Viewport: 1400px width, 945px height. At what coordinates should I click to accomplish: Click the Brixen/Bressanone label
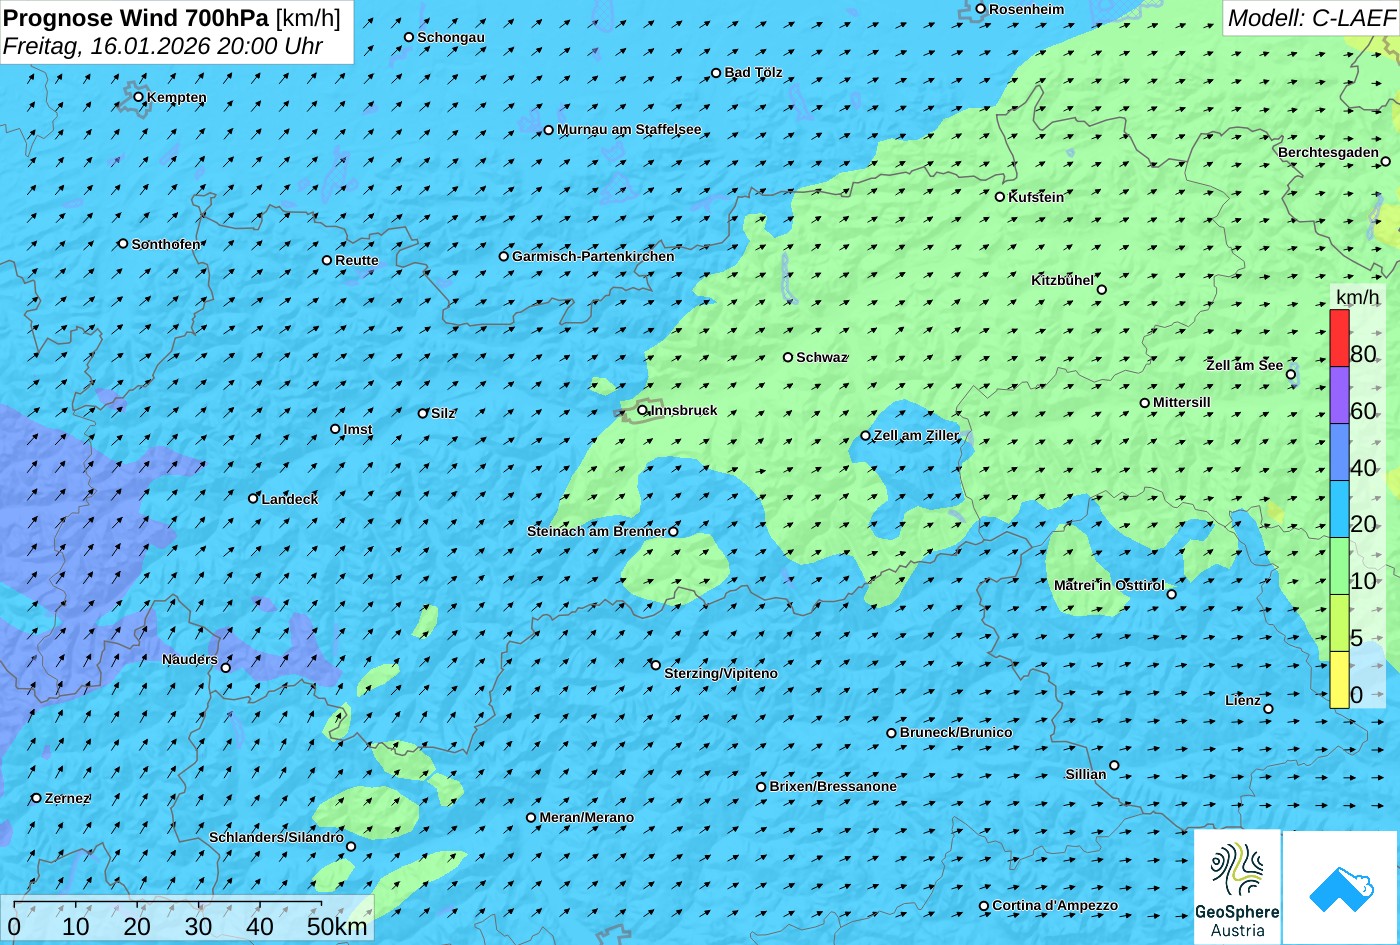(x=833, y=786)
